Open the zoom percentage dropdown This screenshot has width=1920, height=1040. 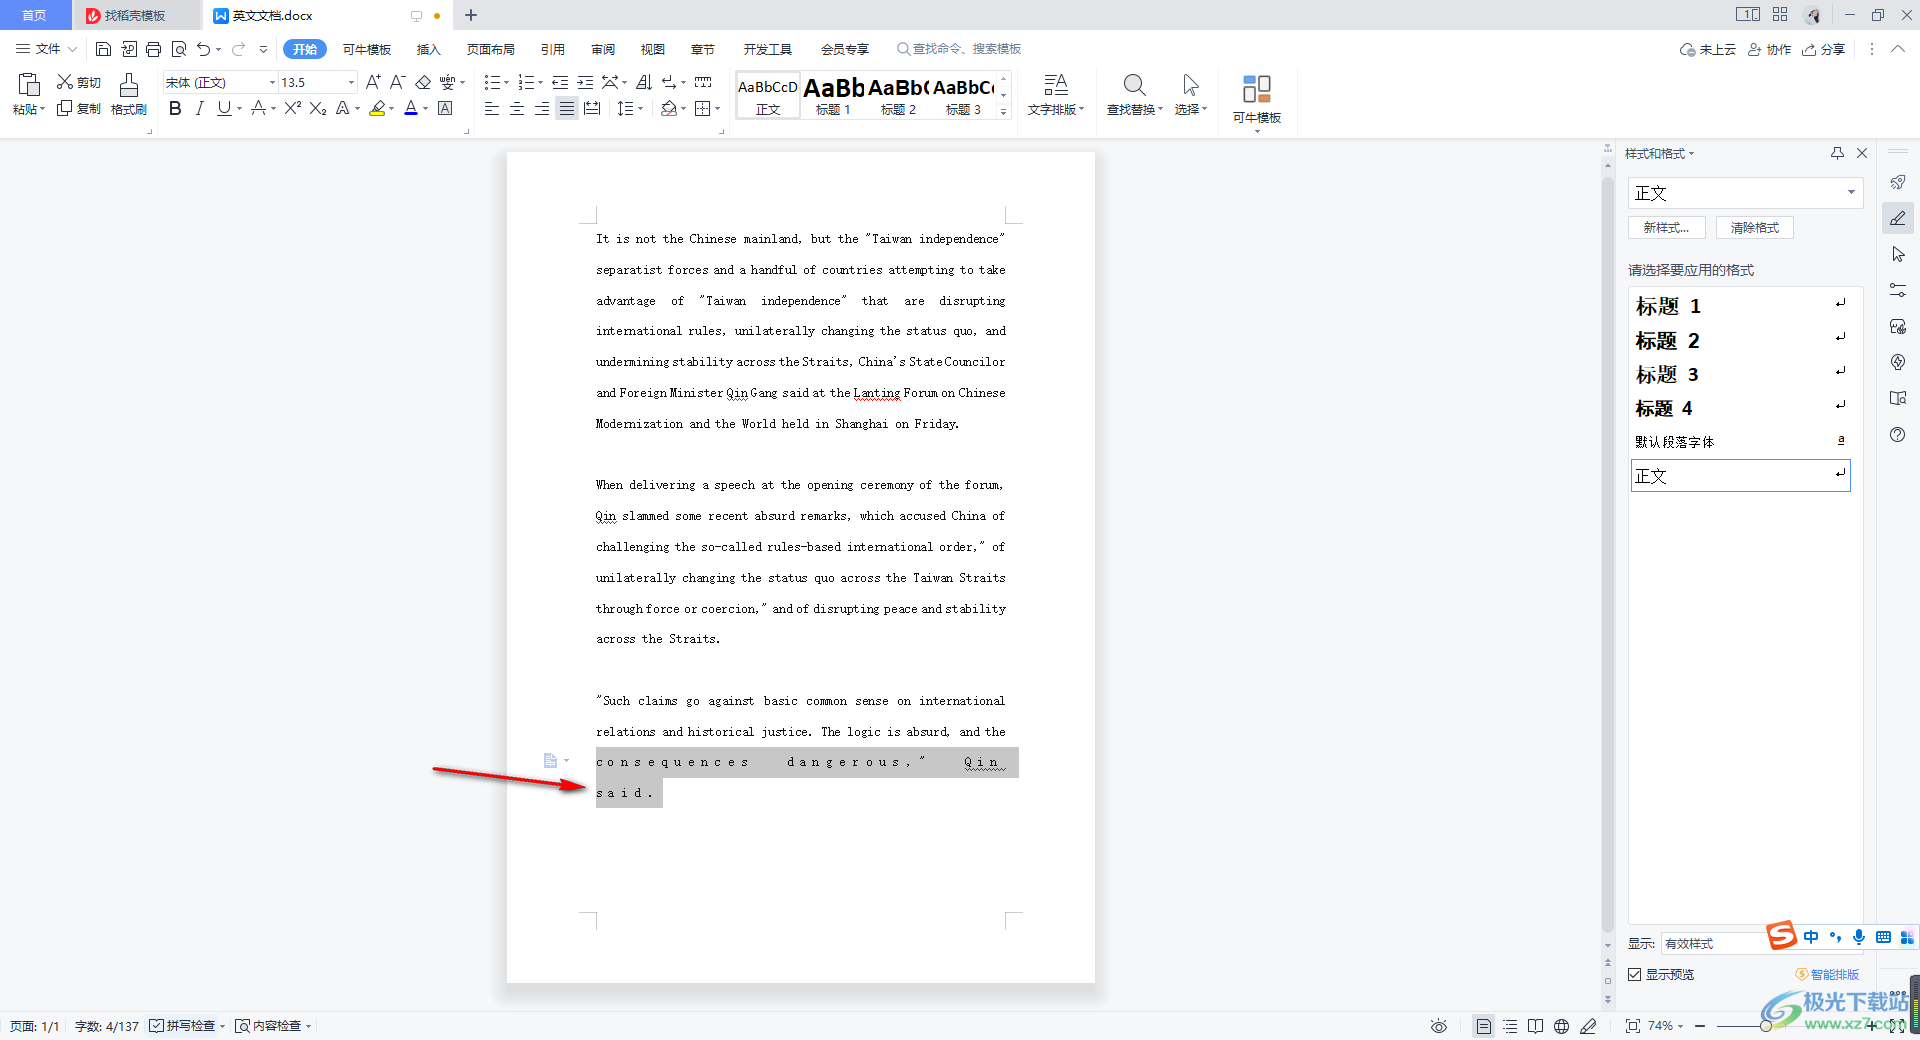(x=1680, y=1026)
